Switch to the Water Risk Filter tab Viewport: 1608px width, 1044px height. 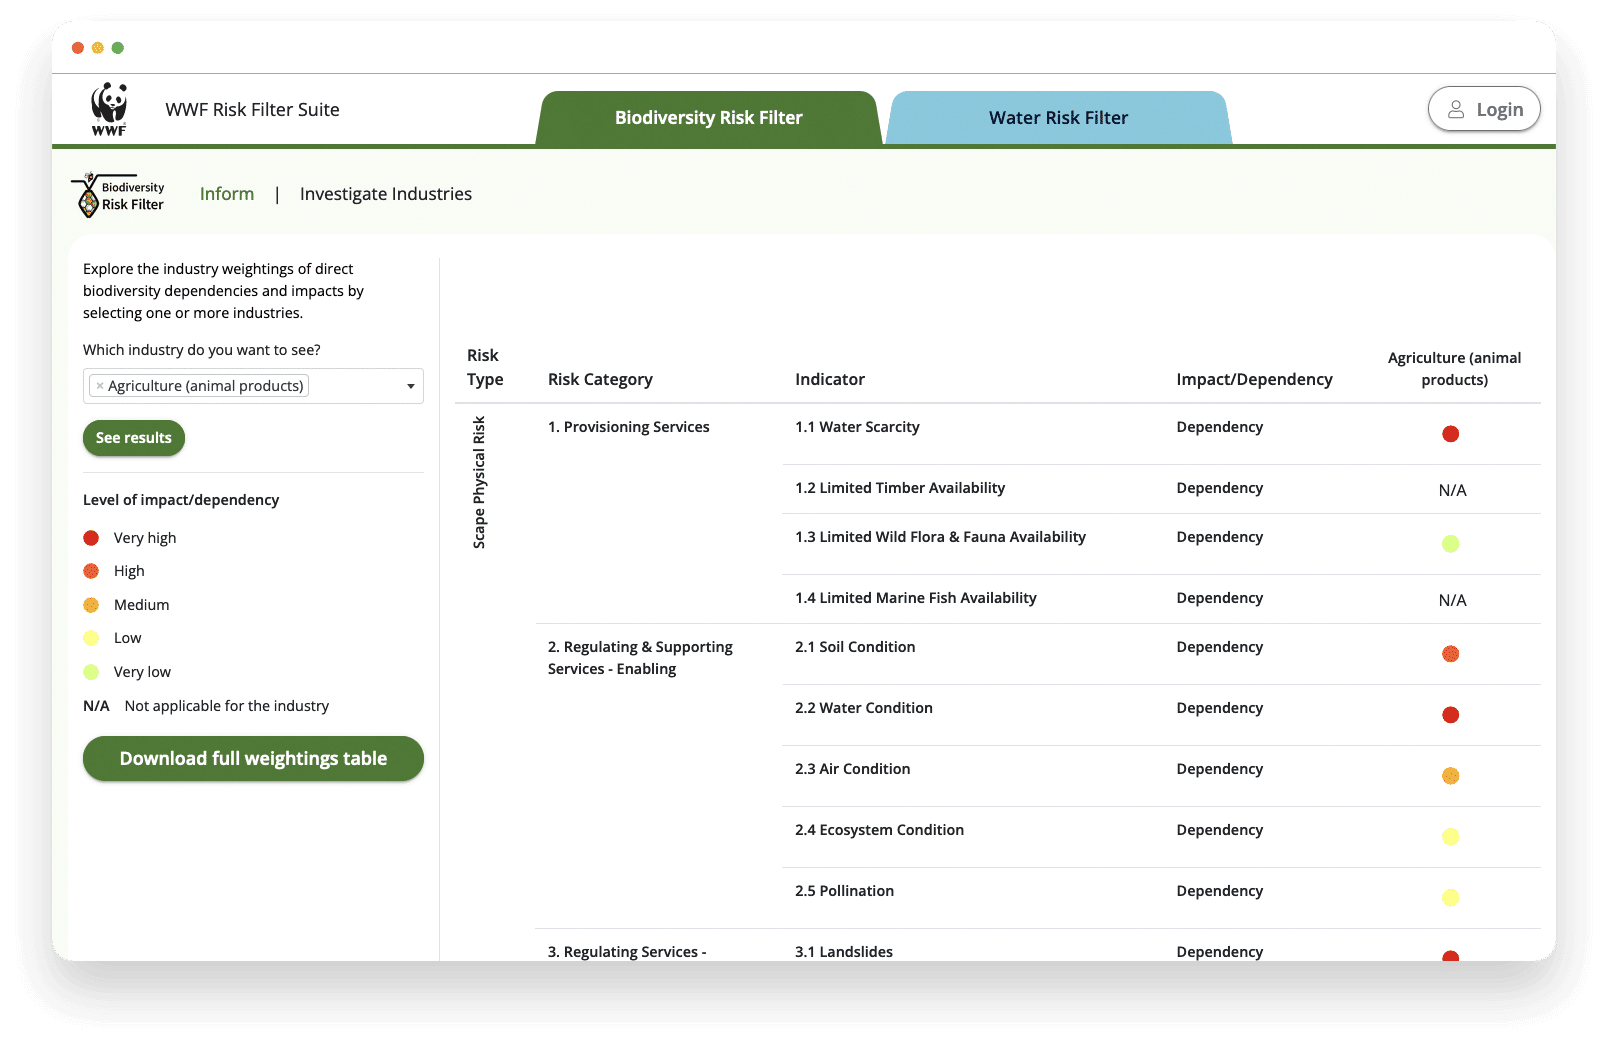[x=1058, y=118]
